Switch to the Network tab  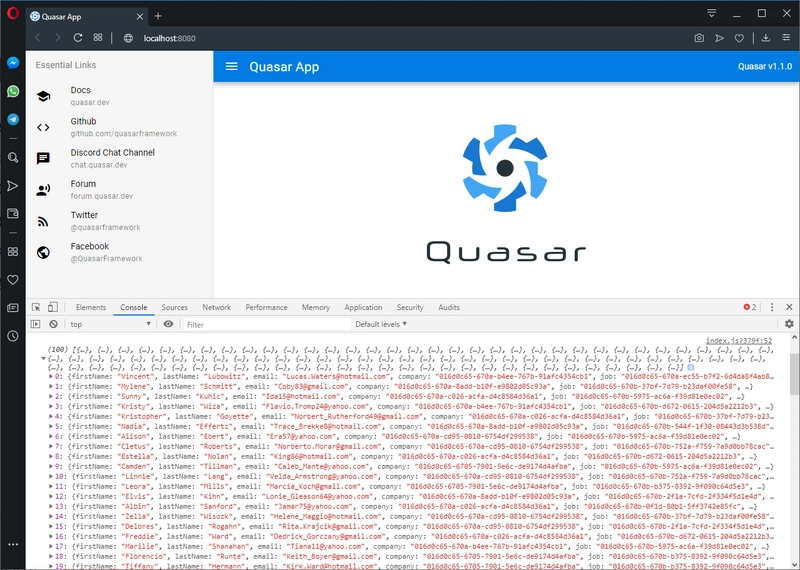coord(216,307)
